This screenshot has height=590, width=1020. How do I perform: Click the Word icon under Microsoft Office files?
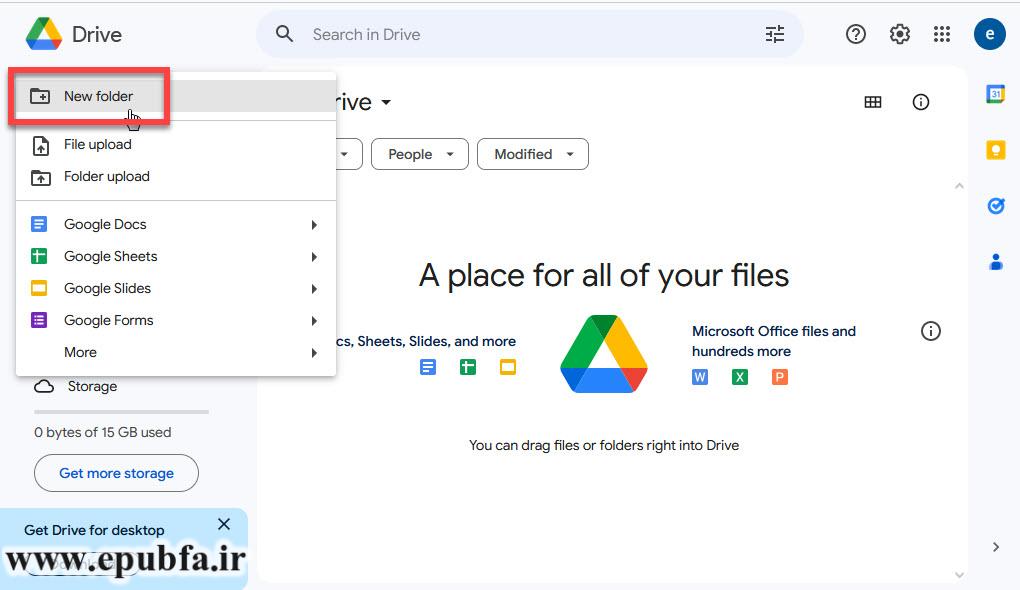[700, 377]
